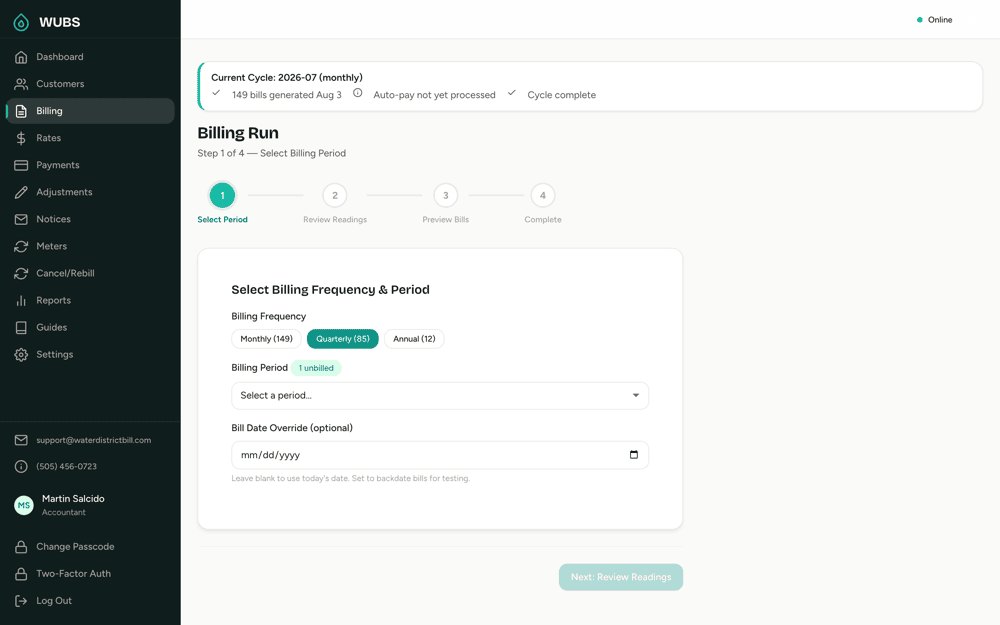Open Notices menu item
This screenshot has width=1000, height=625.
coord(90,219)
